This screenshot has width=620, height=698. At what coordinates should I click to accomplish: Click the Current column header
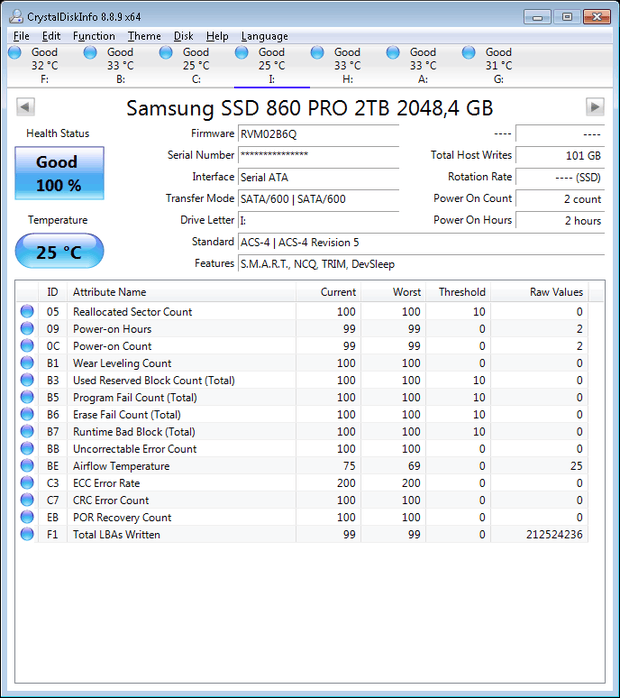(x=328, y=292)
